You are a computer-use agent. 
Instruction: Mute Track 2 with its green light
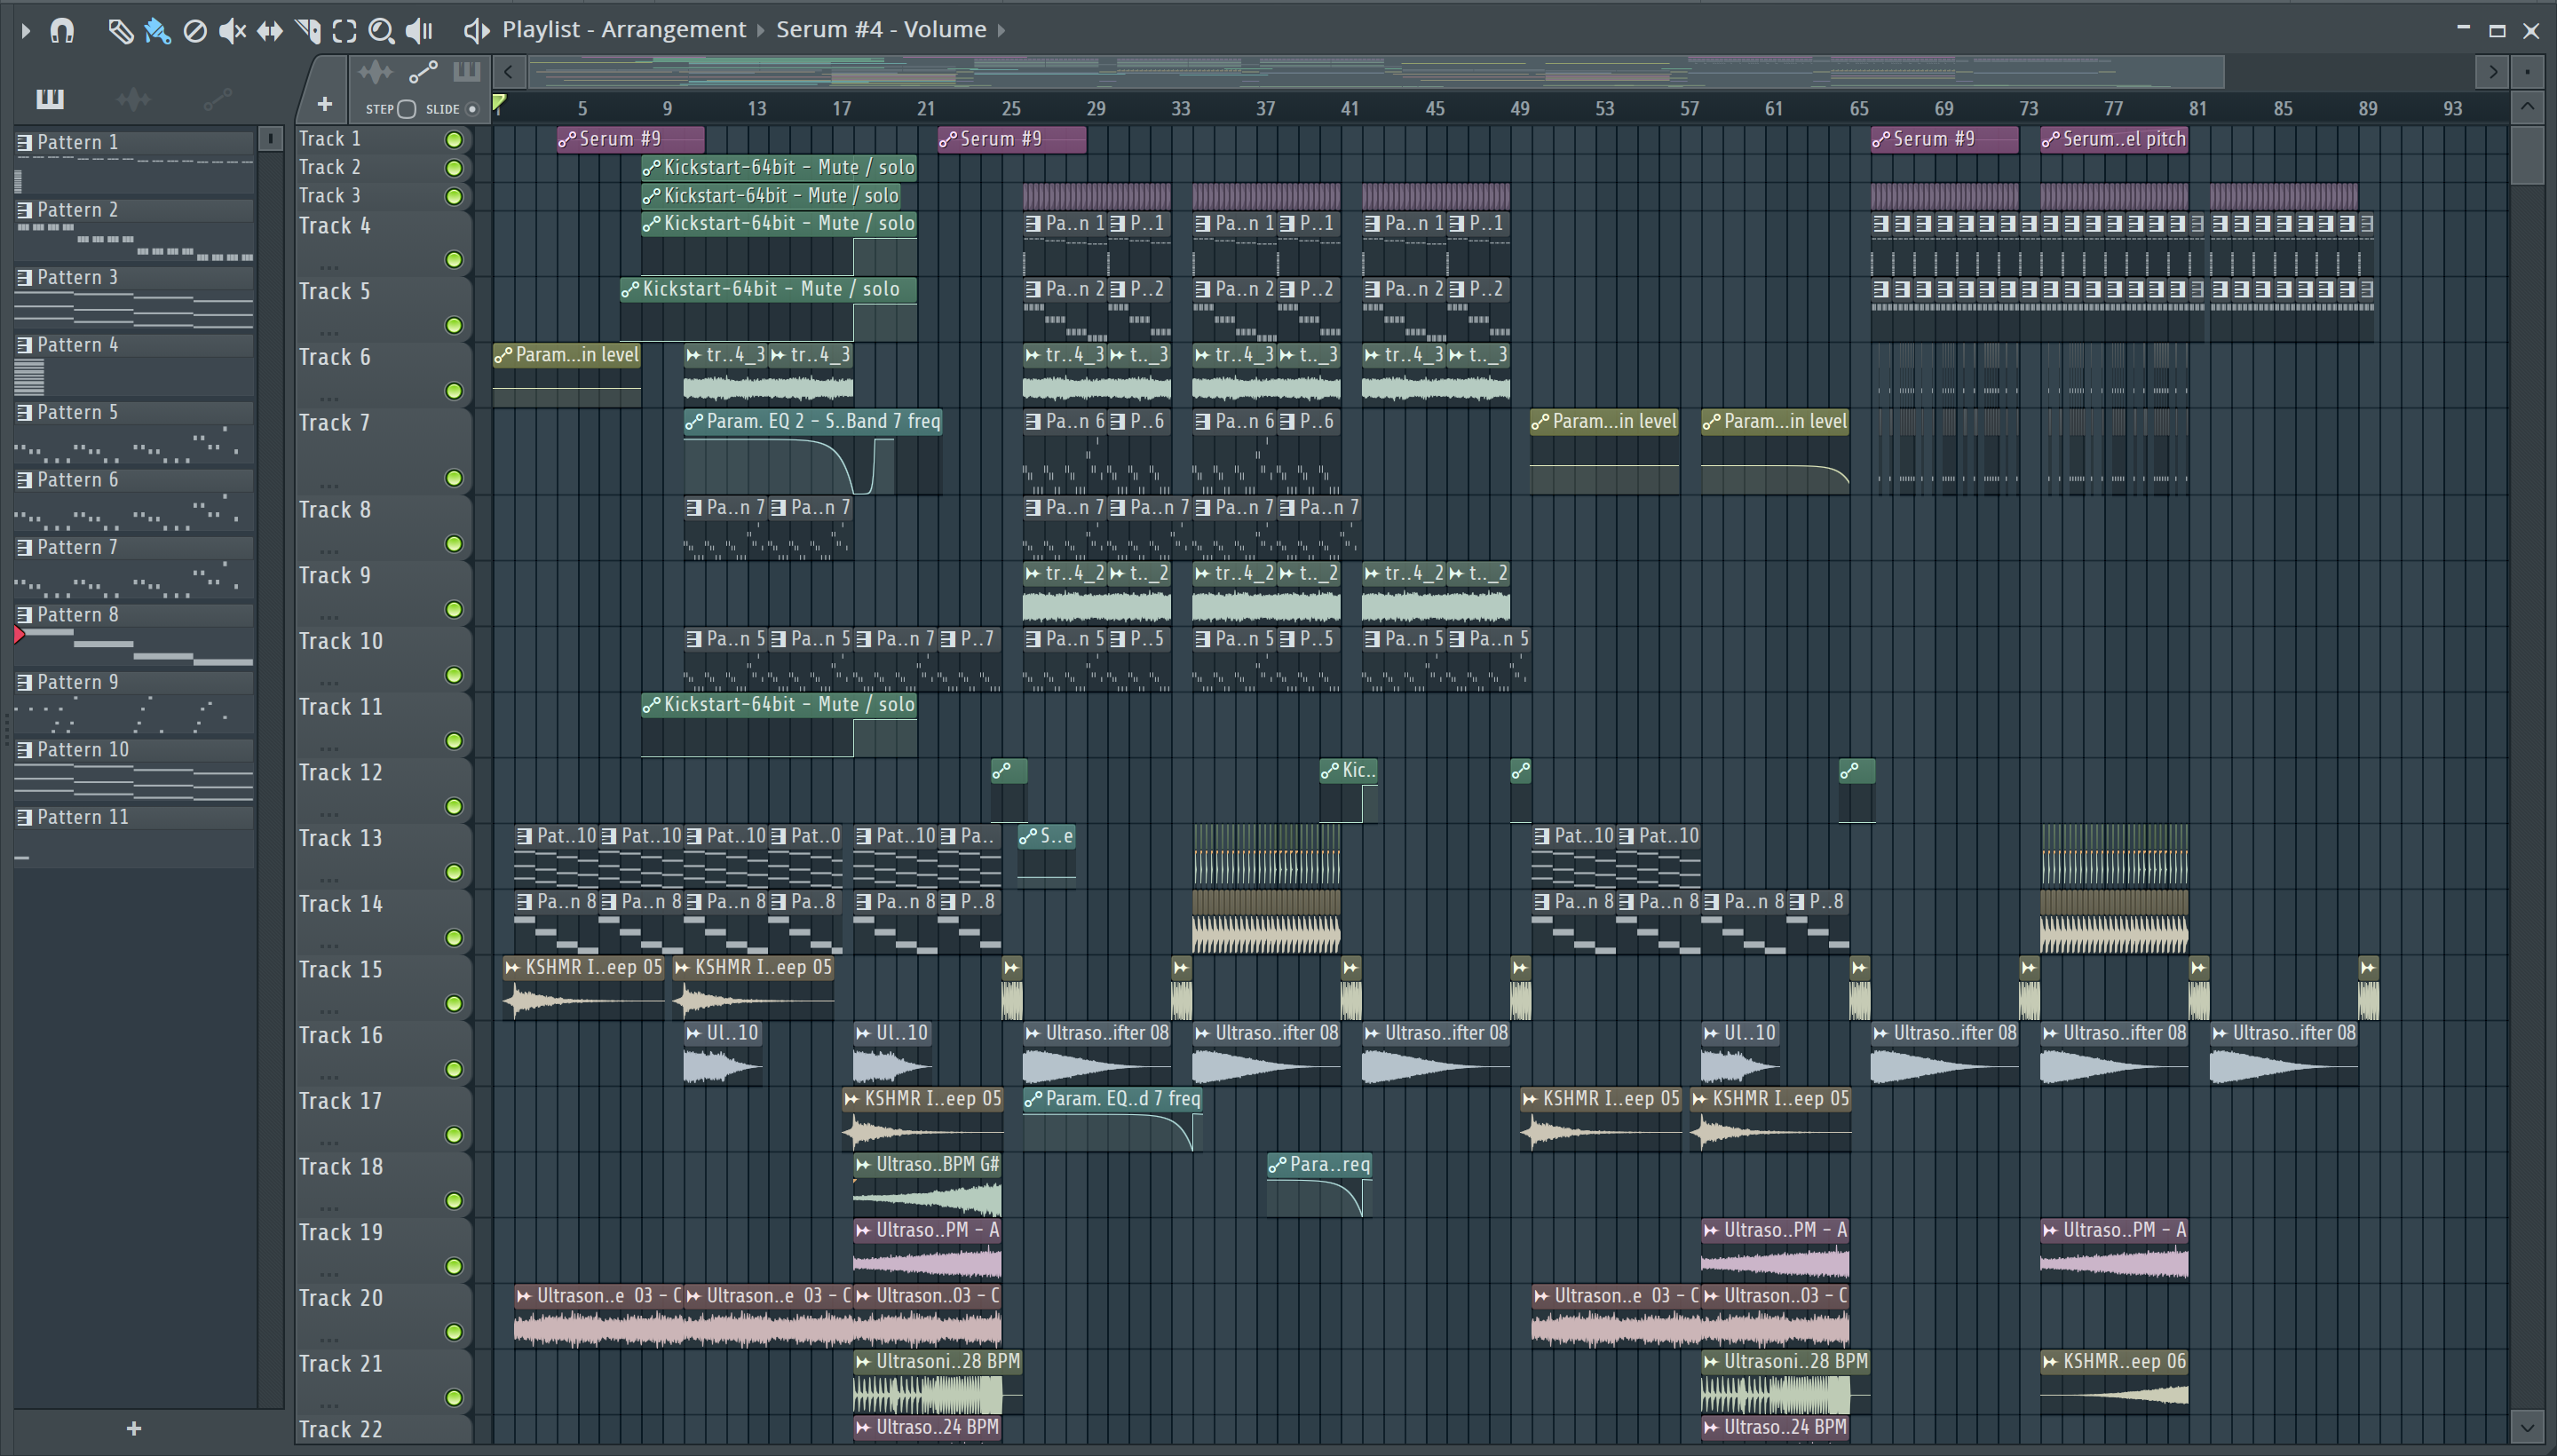(454, 168)
